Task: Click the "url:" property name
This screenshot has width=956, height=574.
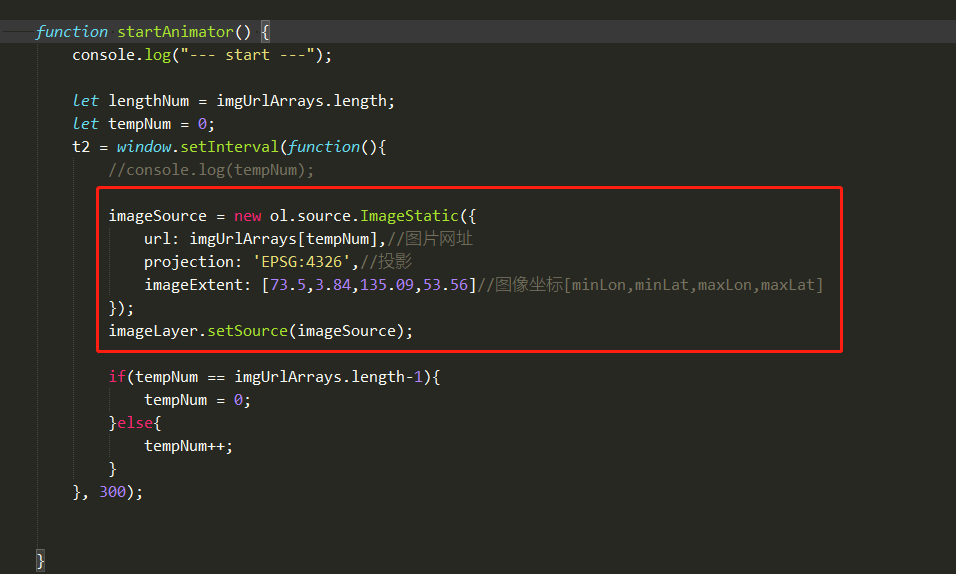Action: point(162,239)
